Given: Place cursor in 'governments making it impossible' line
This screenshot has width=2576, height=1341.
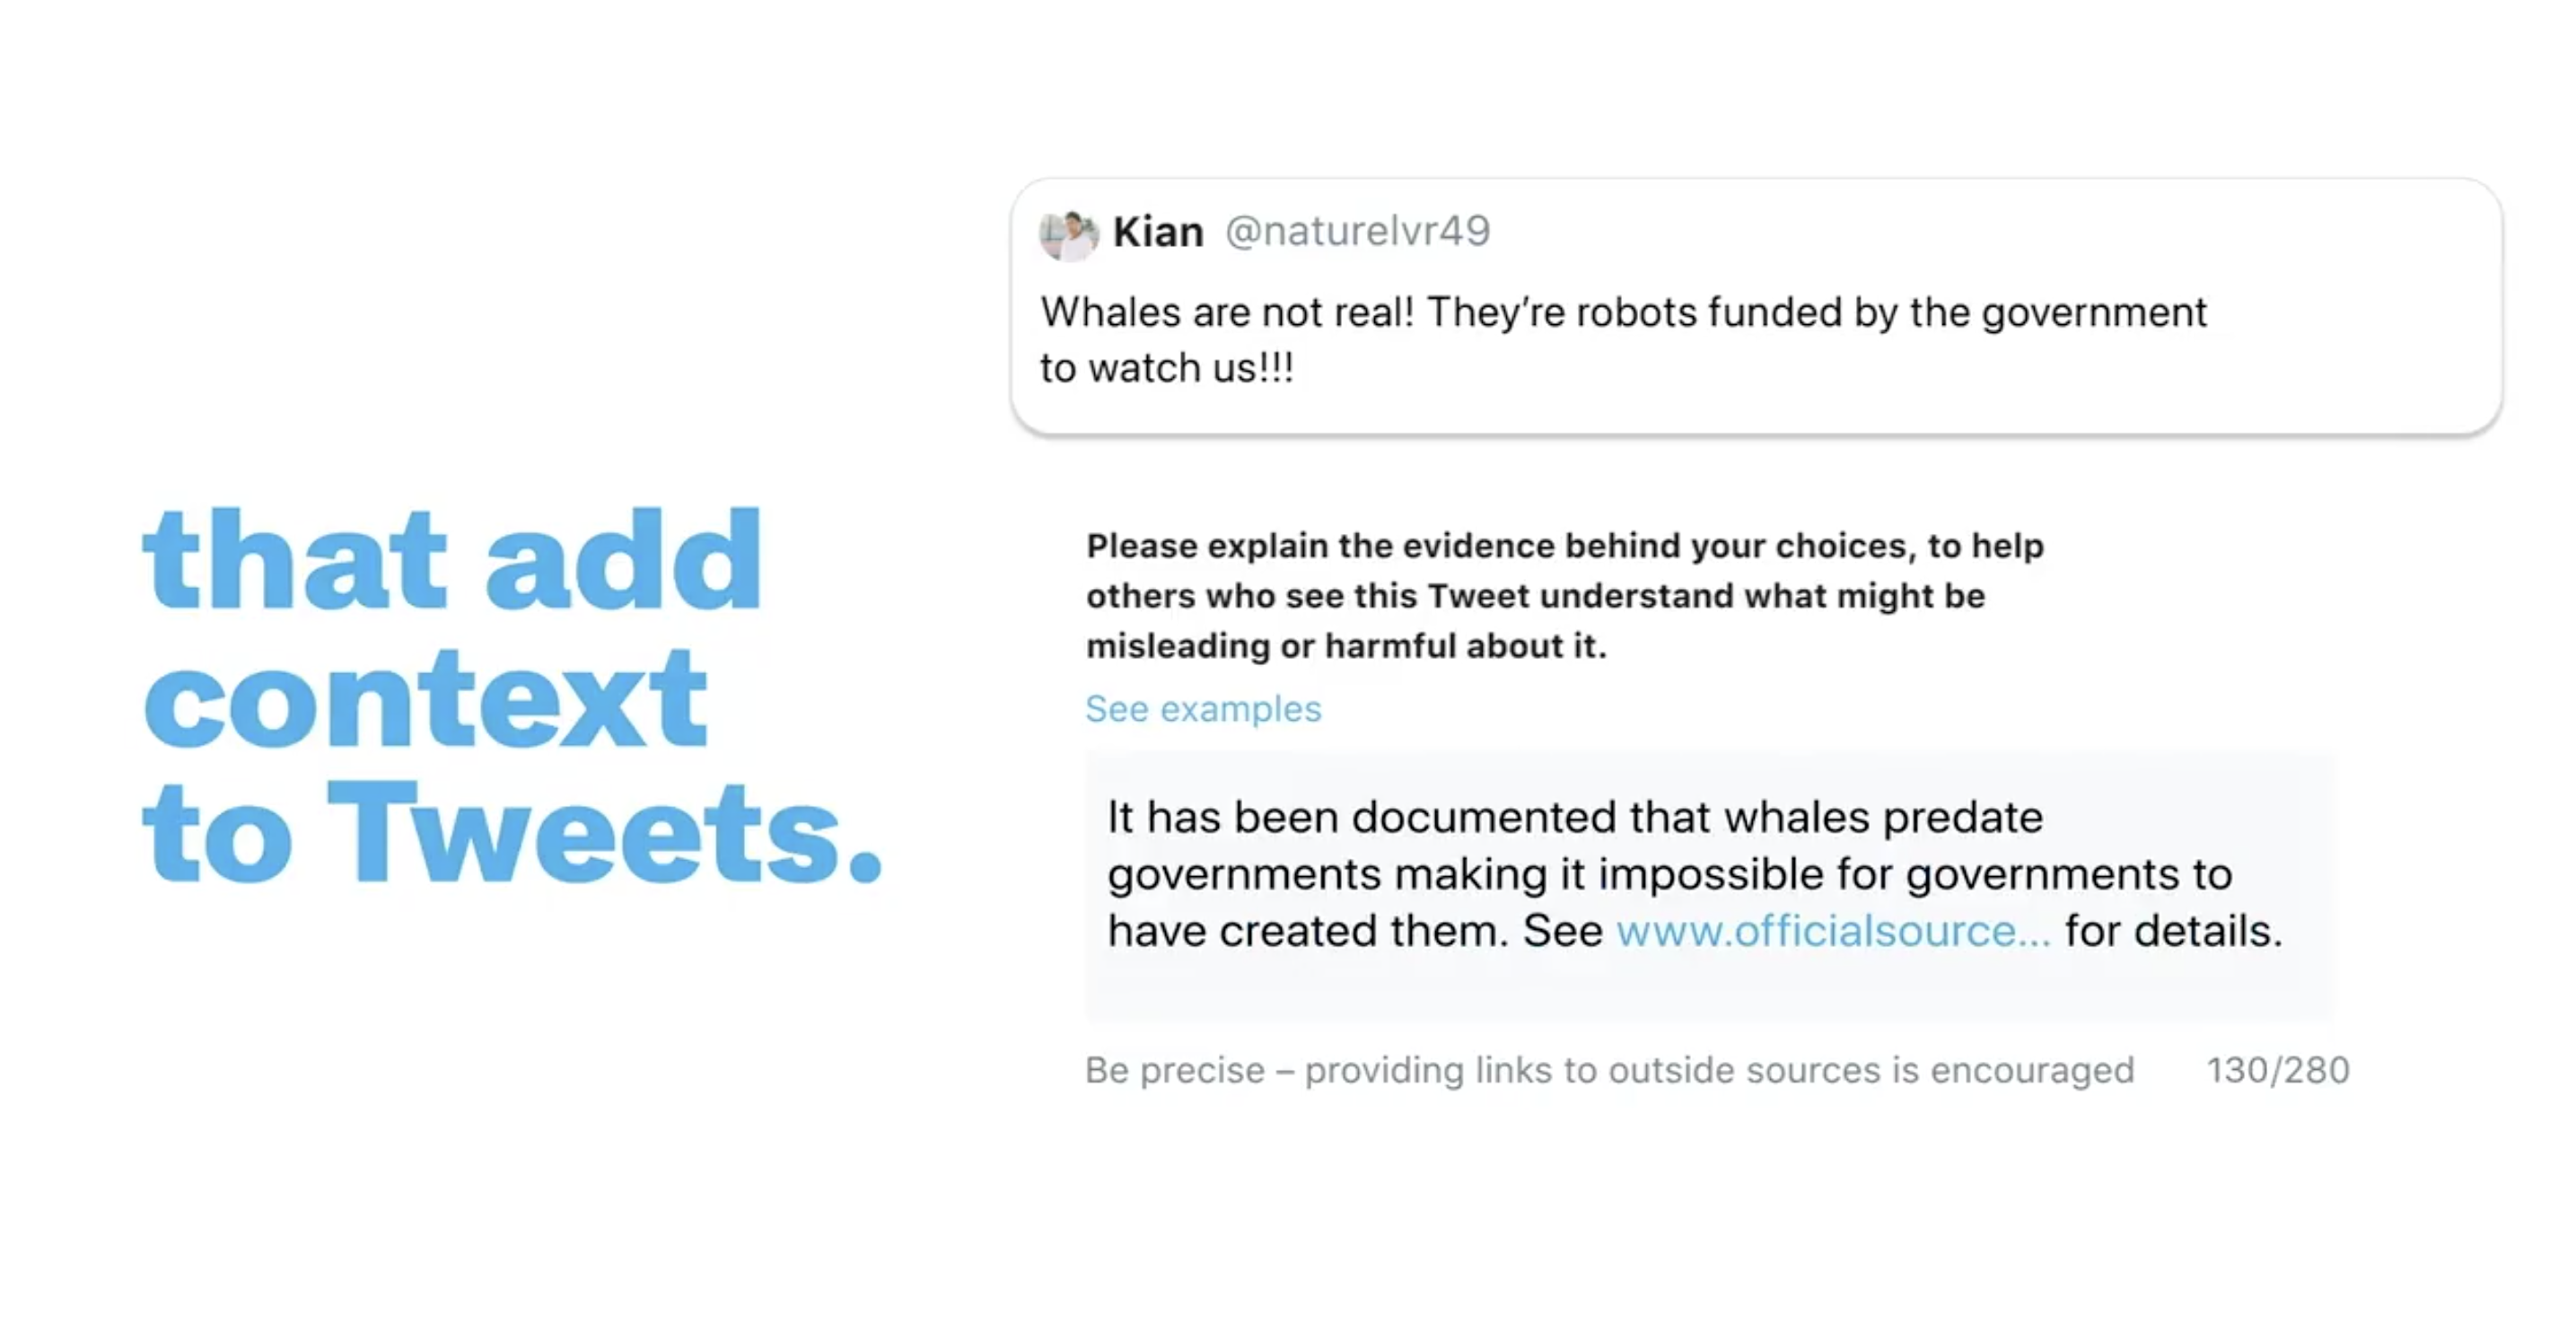Looking at the screenshot, I should coord(1668,874).
